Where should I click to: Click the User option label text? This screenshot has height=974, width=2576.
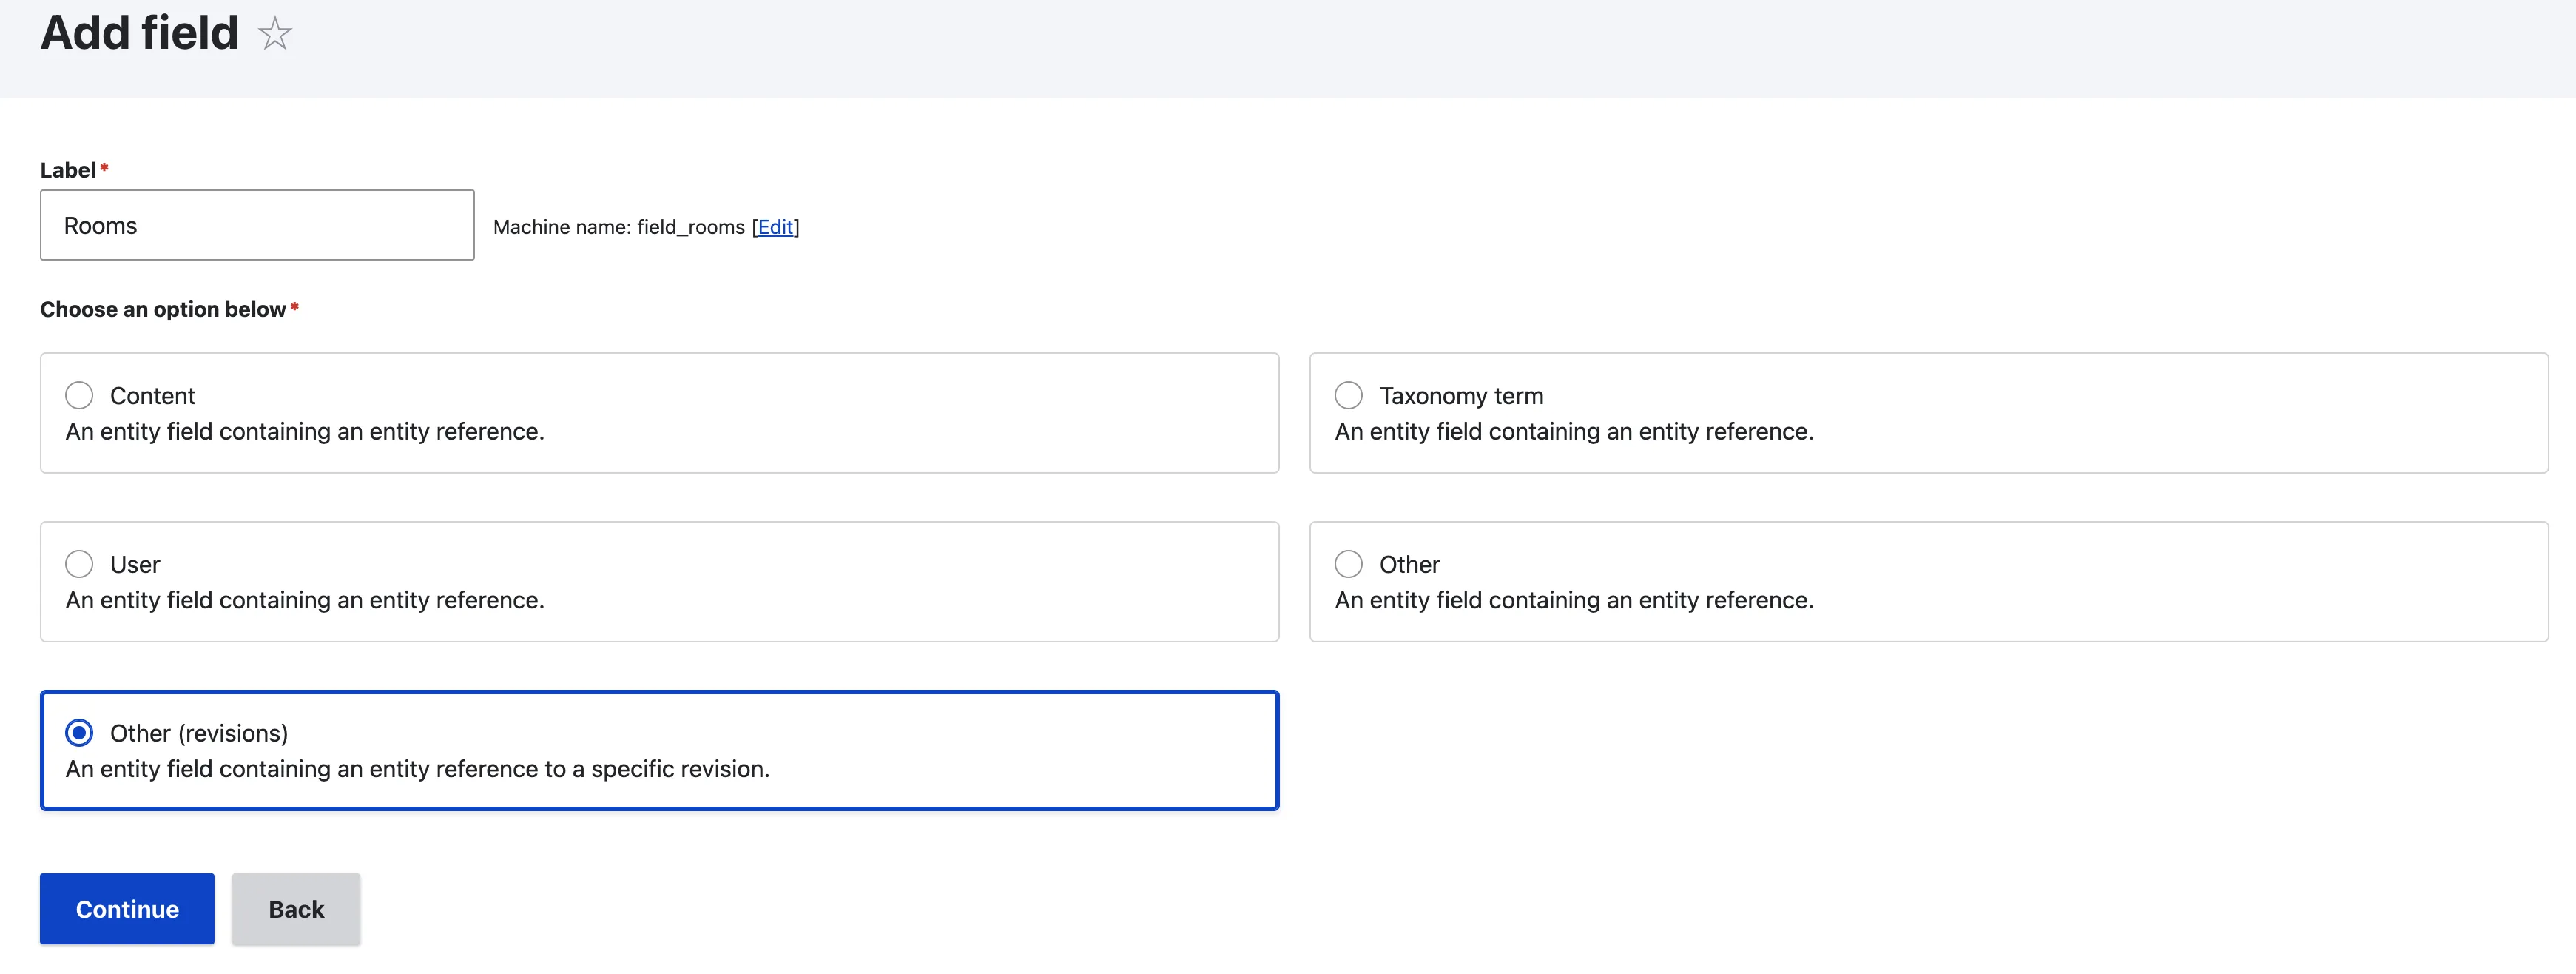point(135,565)
